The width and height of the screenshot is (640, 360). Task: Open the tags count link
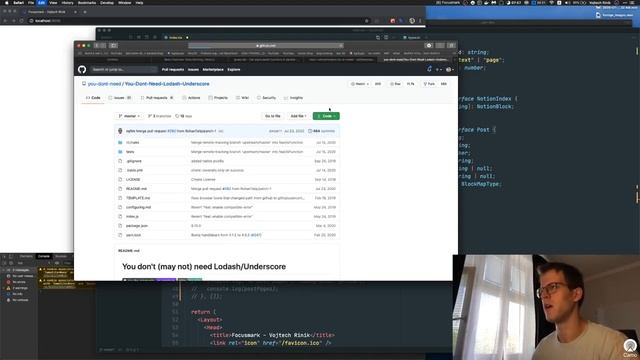point(184,116)
